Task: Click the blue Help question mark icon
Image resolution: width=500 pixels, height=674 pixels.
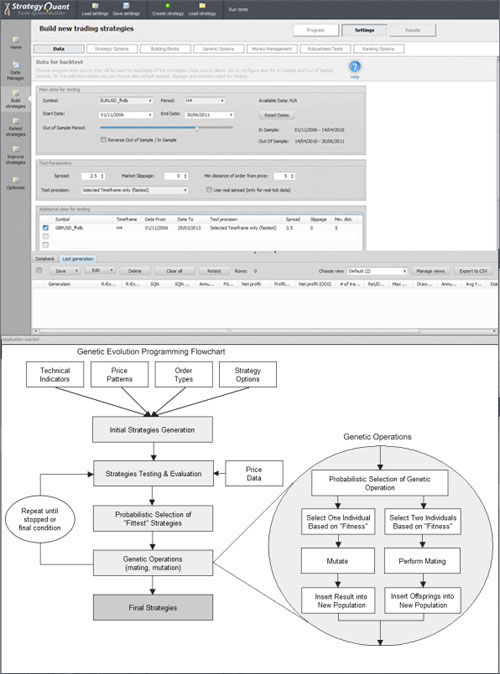Action: [x=355, y=67]
